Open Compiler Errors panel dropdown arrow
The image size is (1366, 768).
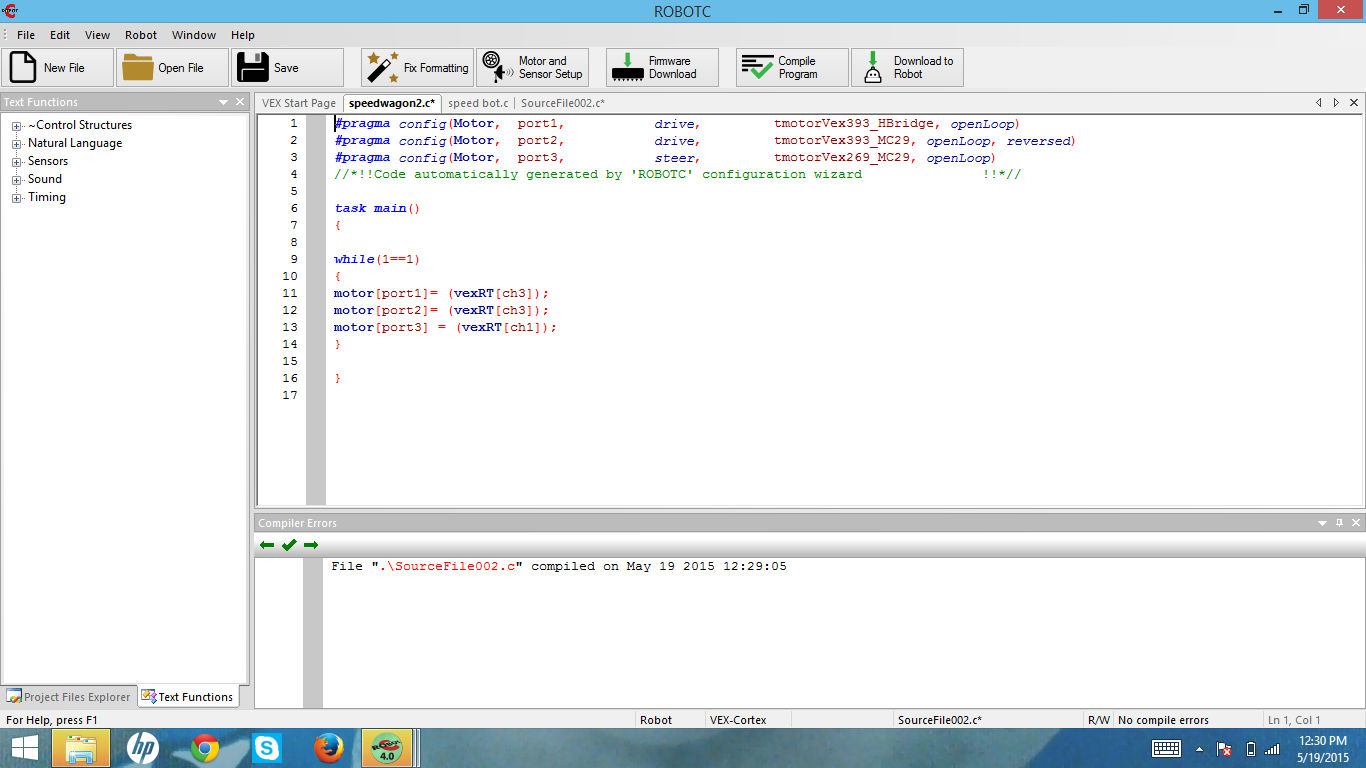tap(1323, 523)
